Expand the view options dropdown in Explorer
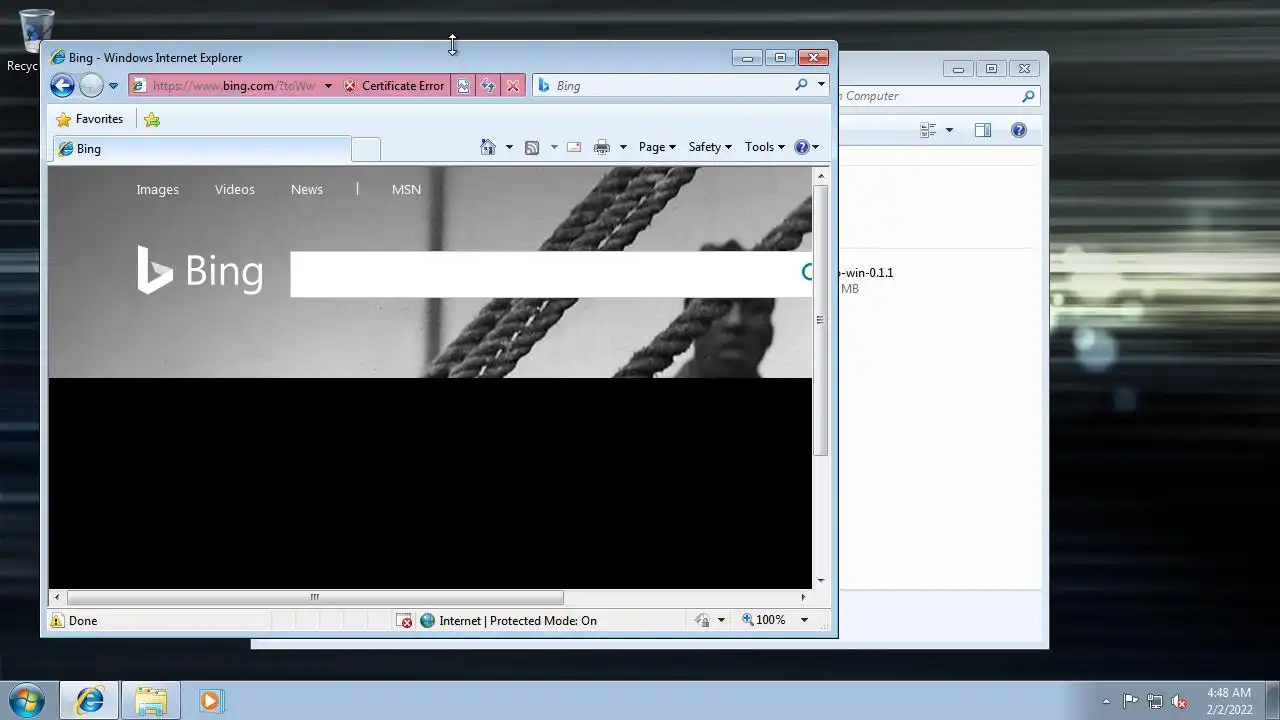This screenshot has width=1280, height=720. (x=949, y=130)
